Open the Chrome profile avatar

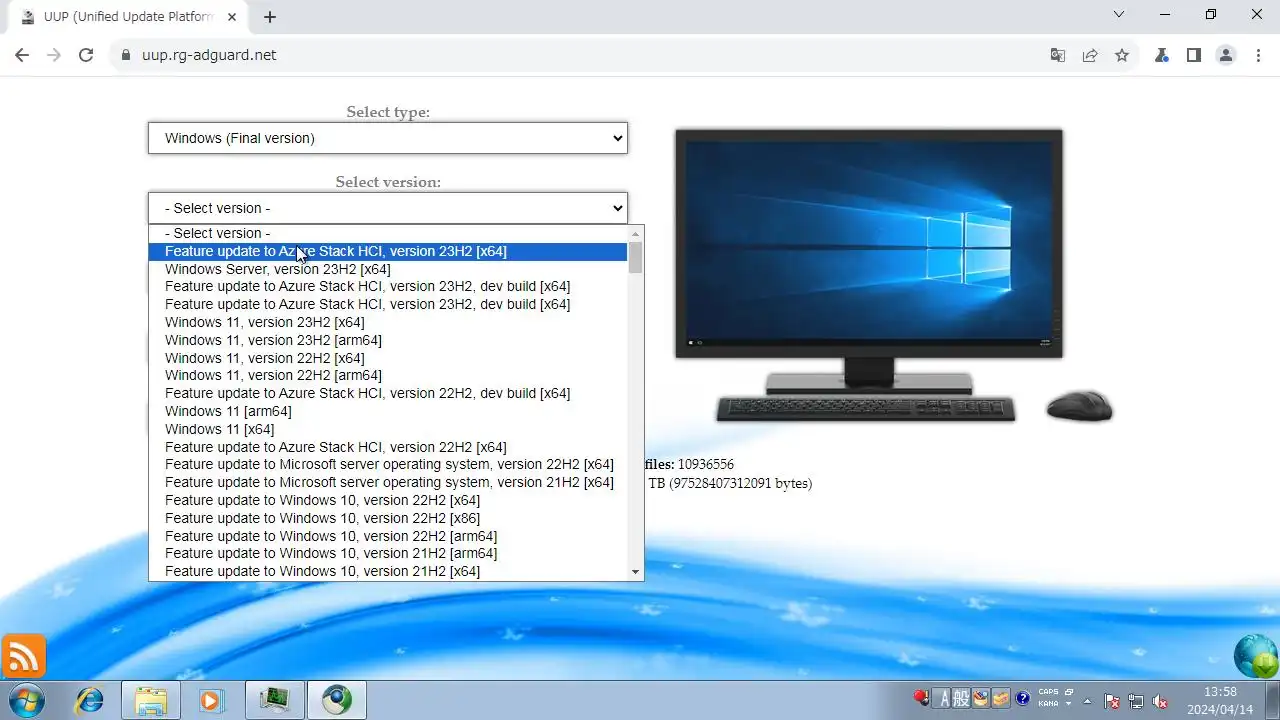pos(1226,55)
